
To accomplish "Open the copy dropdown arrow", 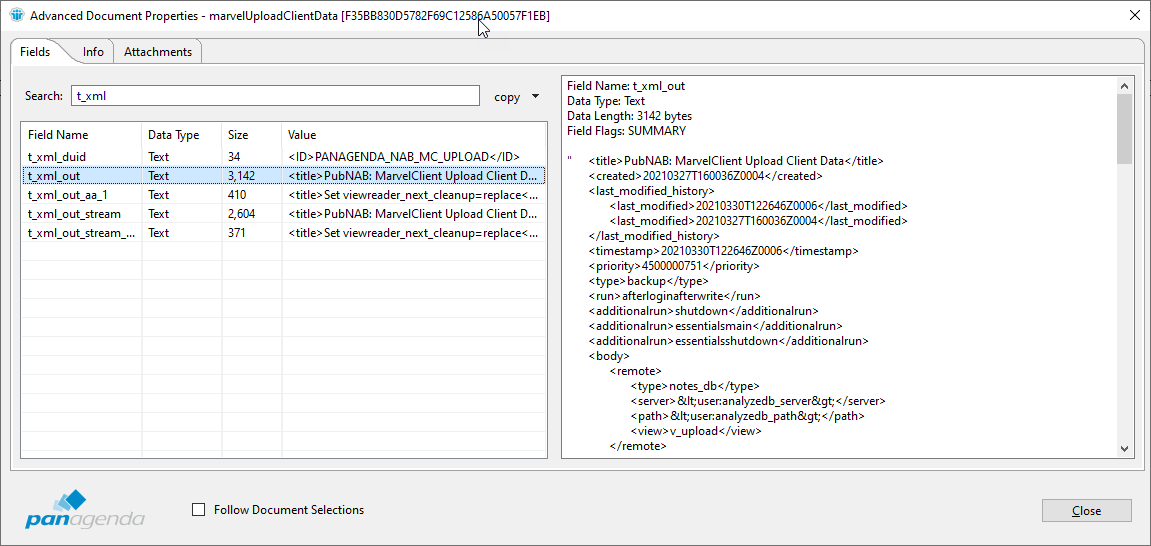I will click(x=535, y=97).
